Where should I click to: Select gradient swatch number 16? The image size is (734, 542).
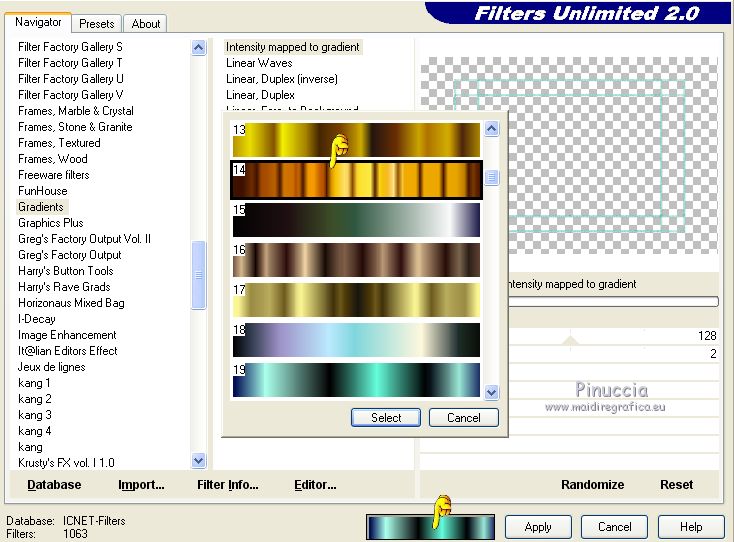[356, 259]
